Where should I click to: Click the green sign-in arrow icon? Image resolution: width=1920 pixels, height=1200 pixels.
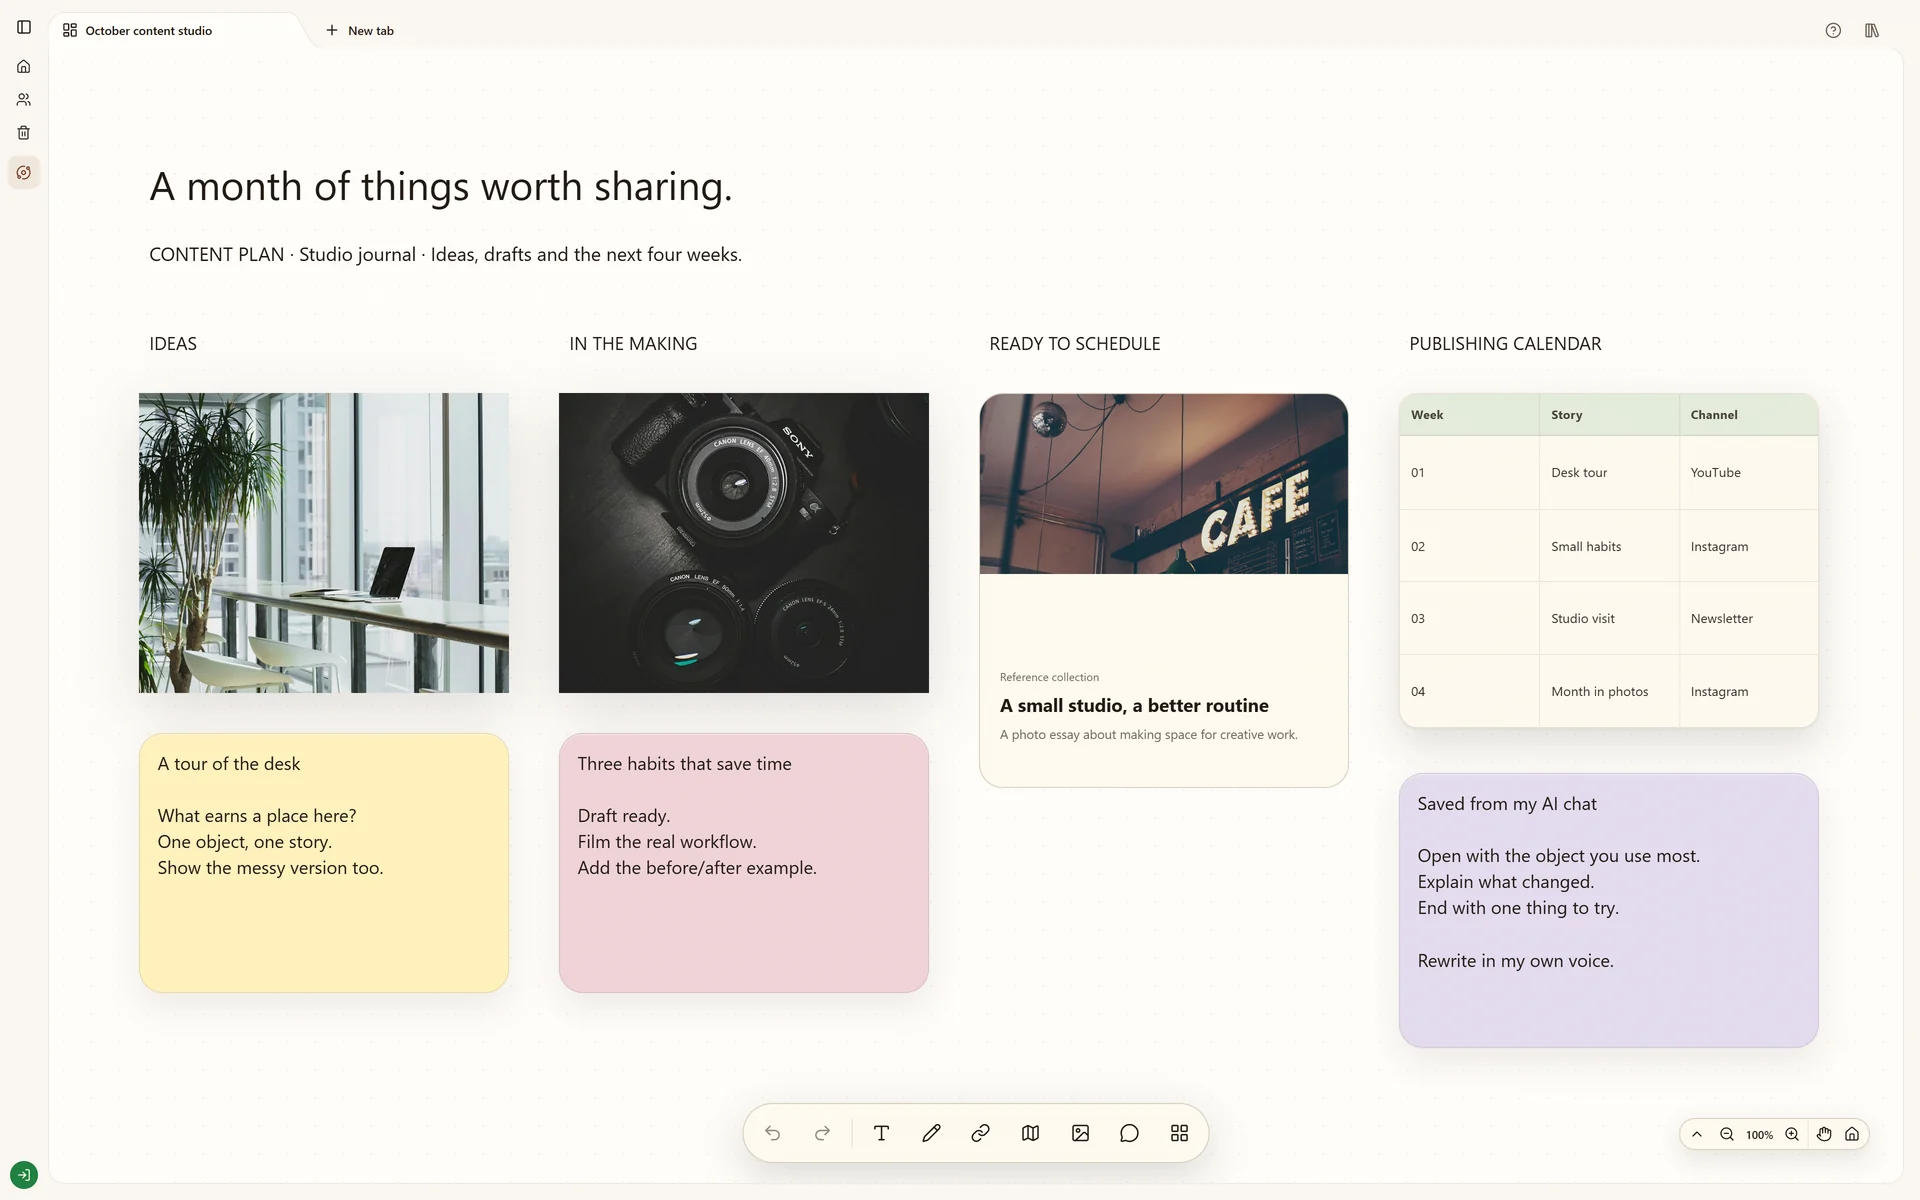coord(24,1174)
